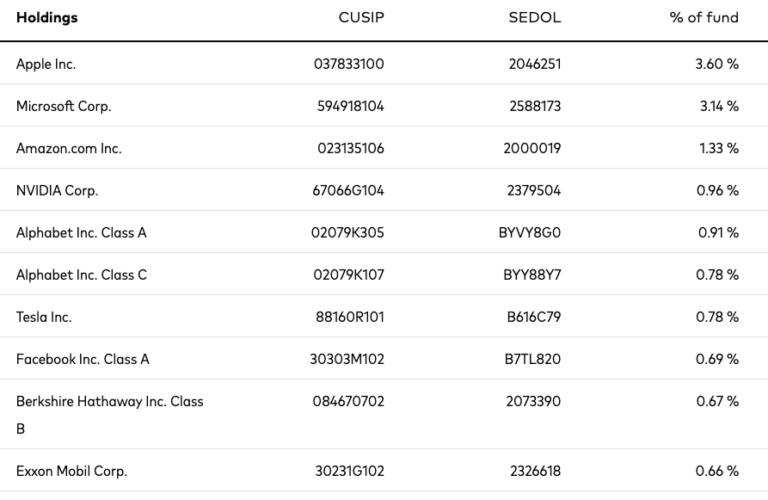Choose the NVIDIA Corp. row name
This screenshot has width=768, height=500.
click(57, 190)
